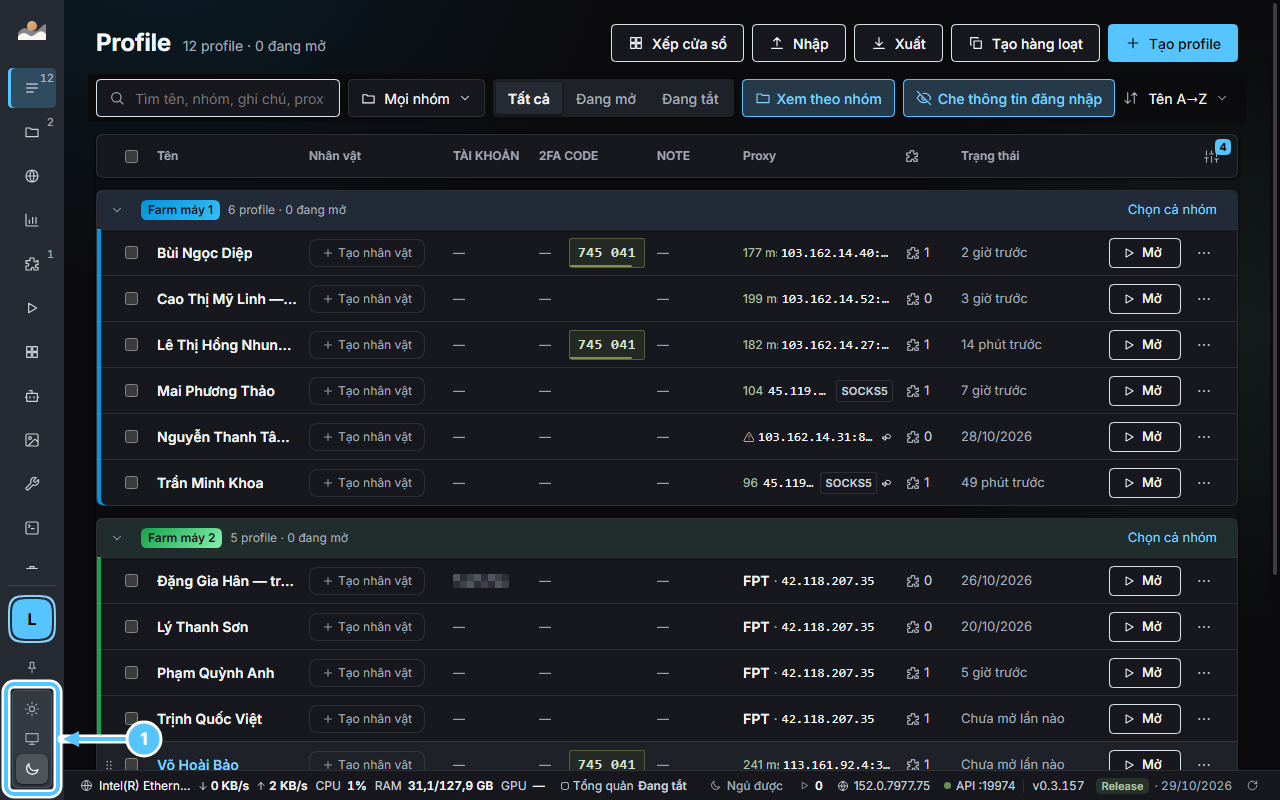Open the L user avatar
1280x800 pixels.
(x=32, y=620)
